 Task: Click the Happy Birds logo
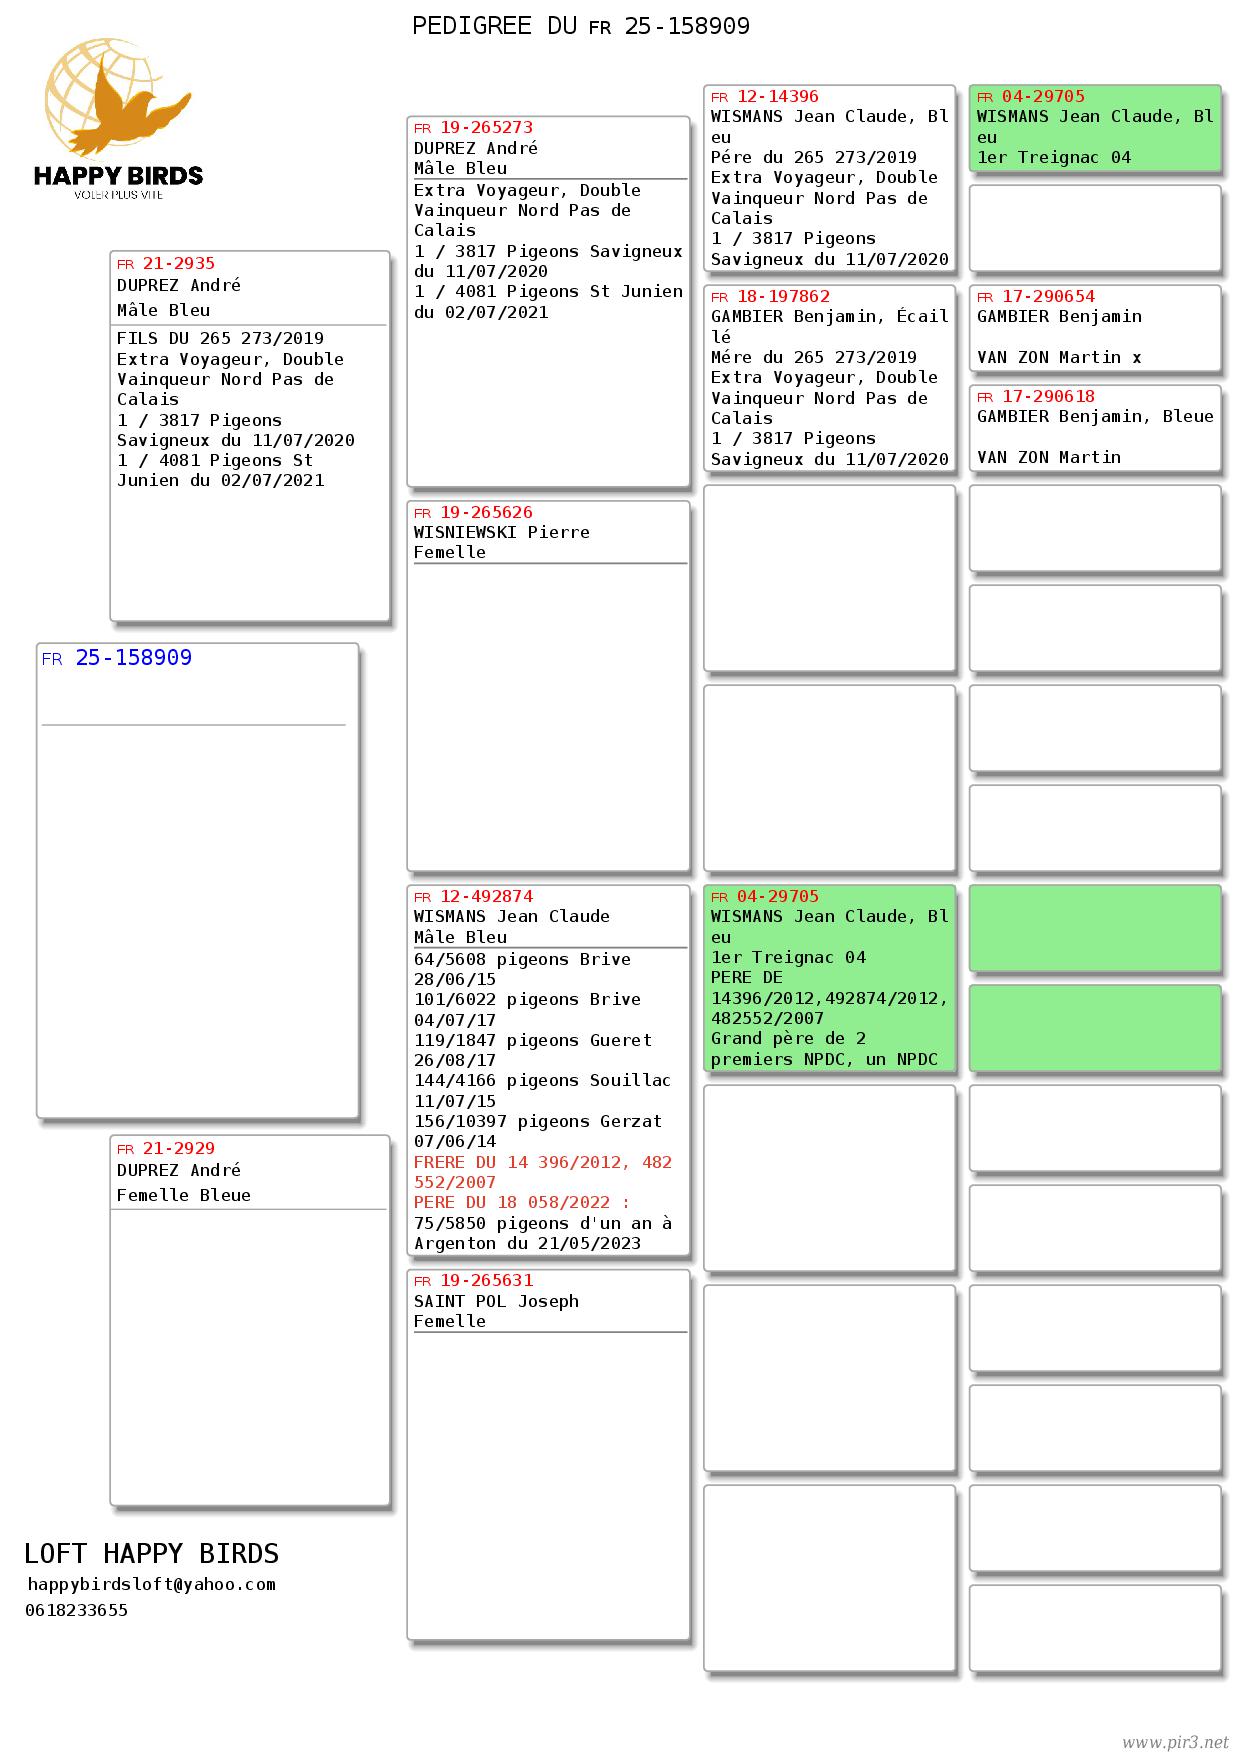click(118, 118)
